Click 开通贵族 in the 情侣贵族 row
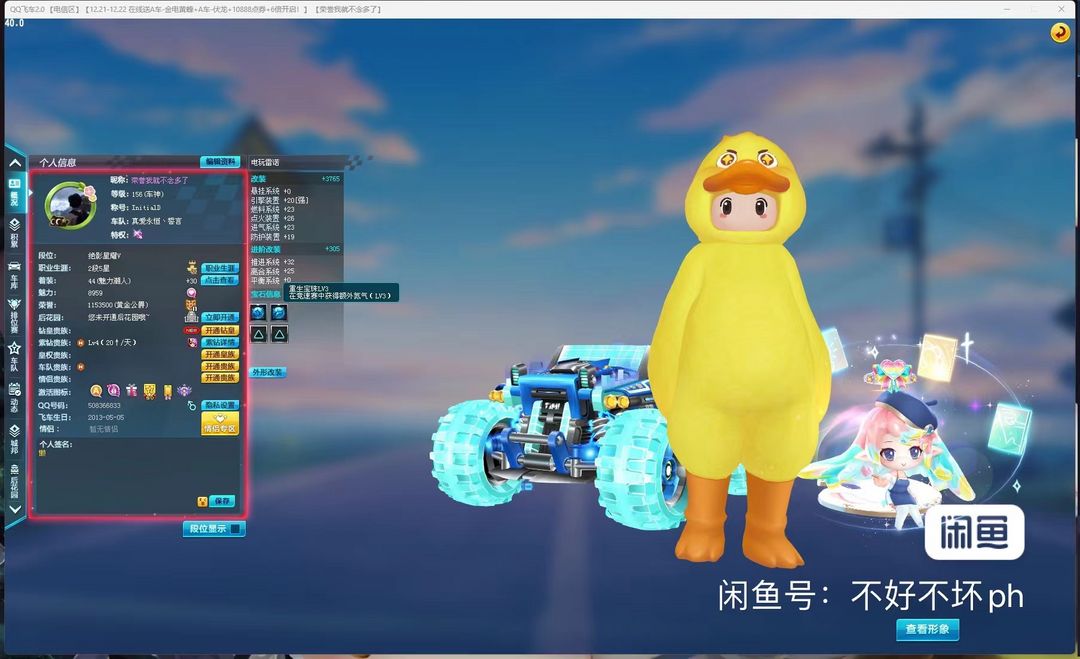This screenshot has width=1080, height=659. 220,378
